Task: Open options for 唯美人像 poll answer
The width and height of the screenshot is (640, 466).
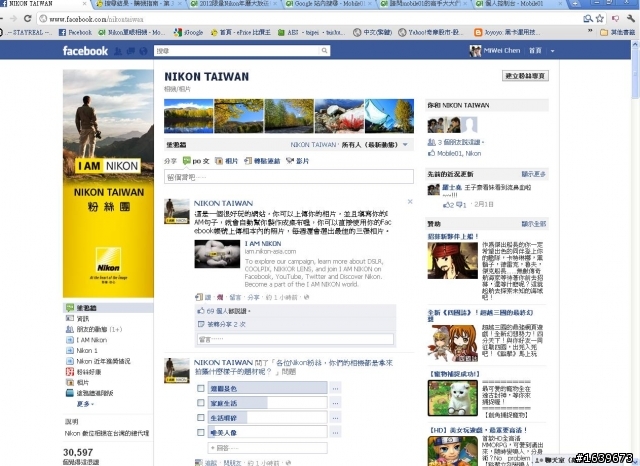Action: [x=335, y=432]
